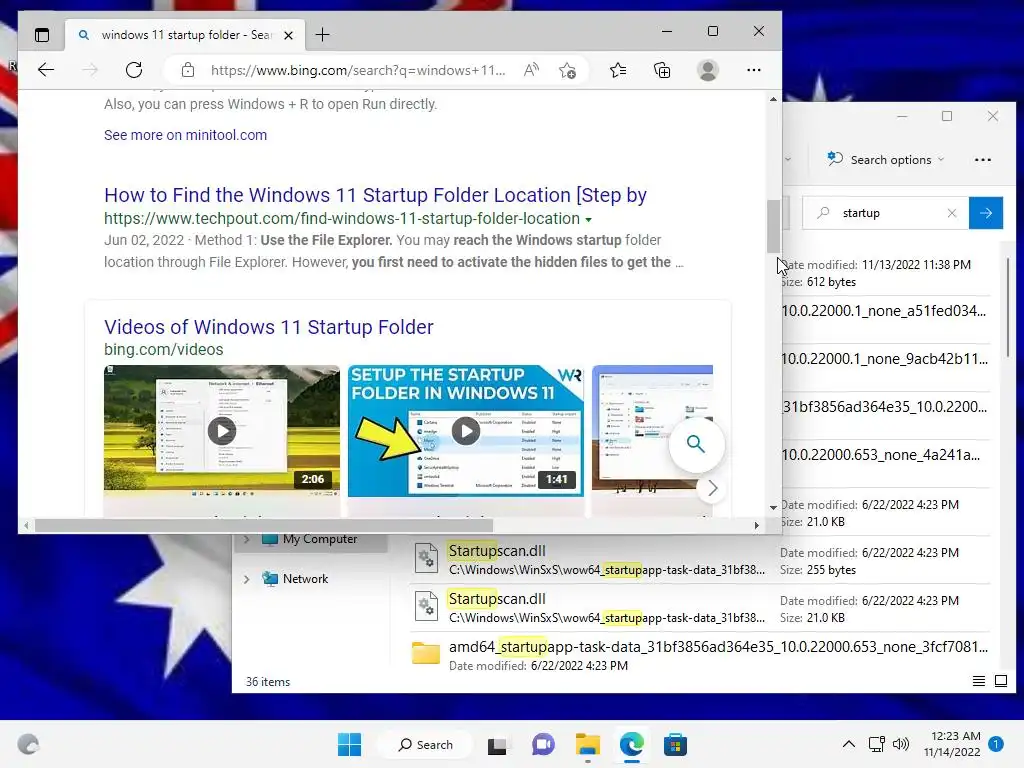The height and width of the screenshot is (768, 1024).
Task: Expand the techpout.com URL dropdown arrow
Action: 588,219
